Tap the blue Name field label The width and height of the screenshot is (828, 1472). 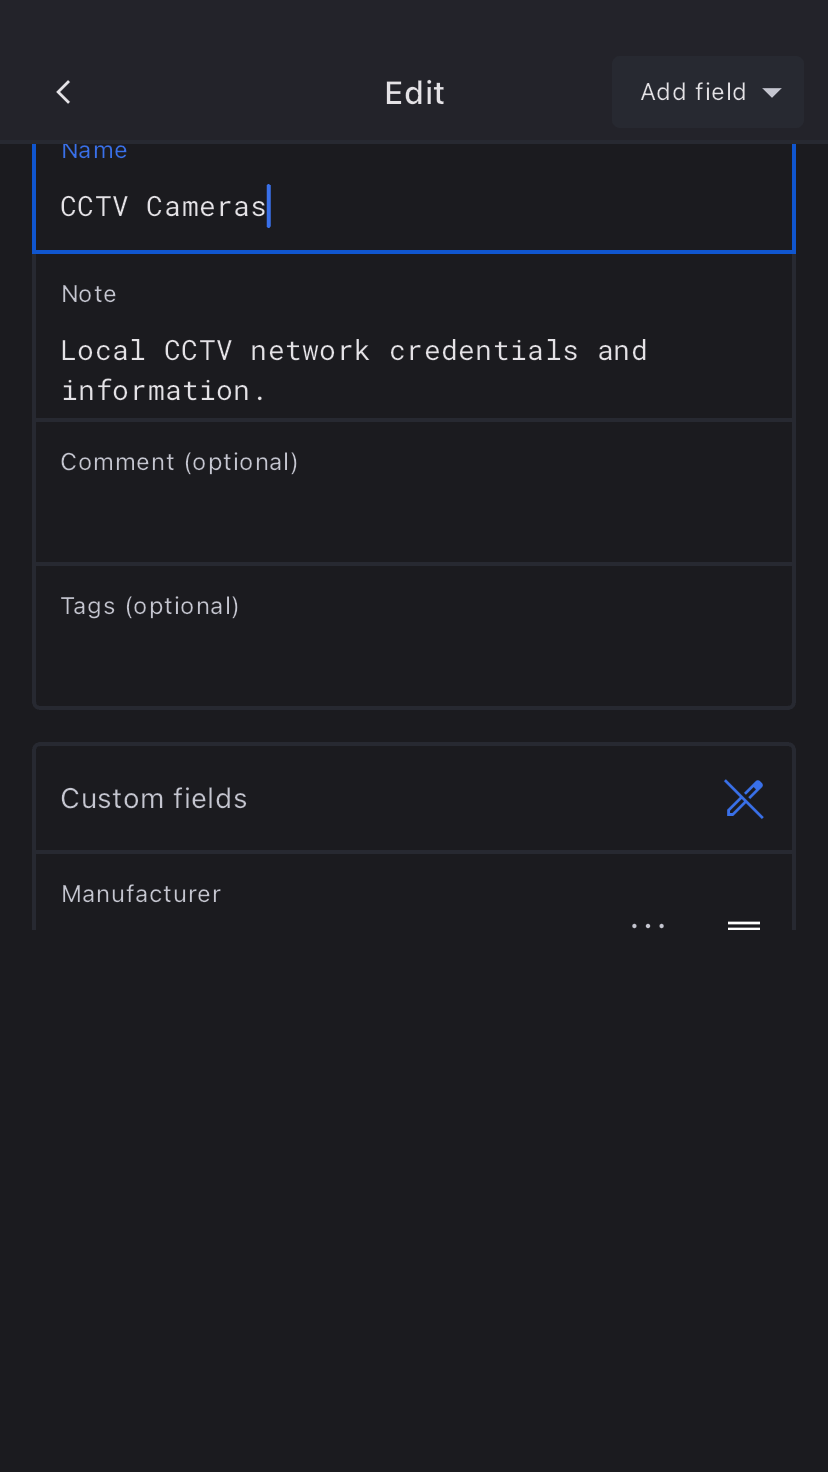(94, 151)
